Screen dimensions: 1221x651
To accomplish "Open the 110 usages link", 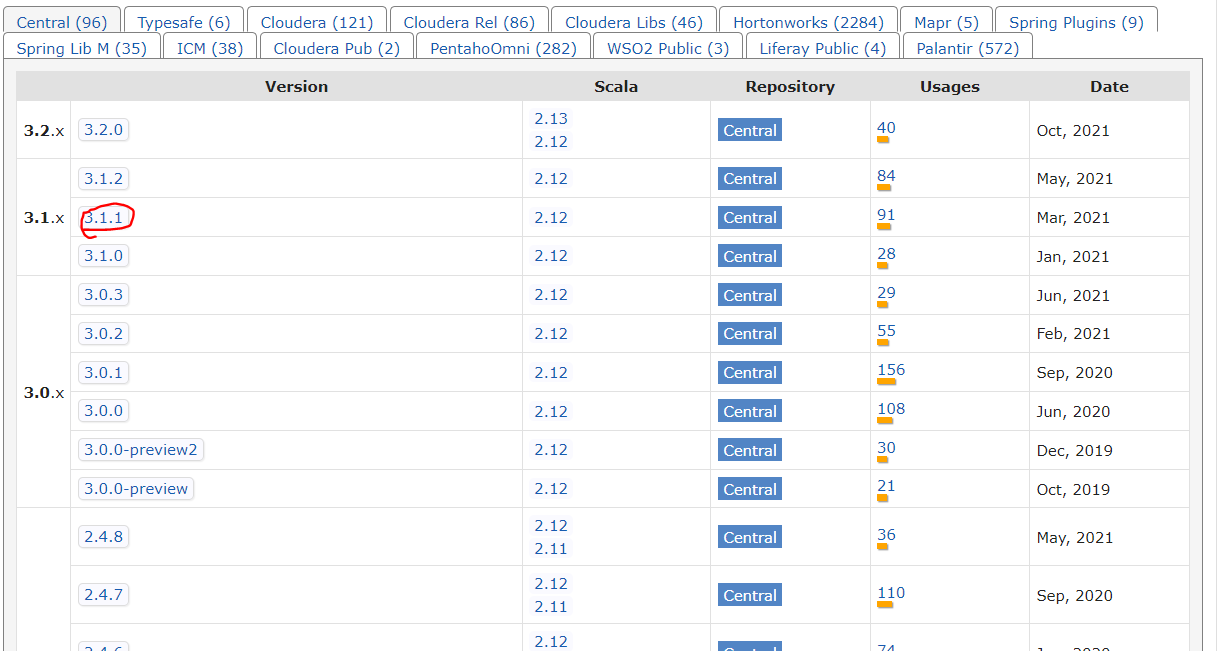I will tap(891, 592).
